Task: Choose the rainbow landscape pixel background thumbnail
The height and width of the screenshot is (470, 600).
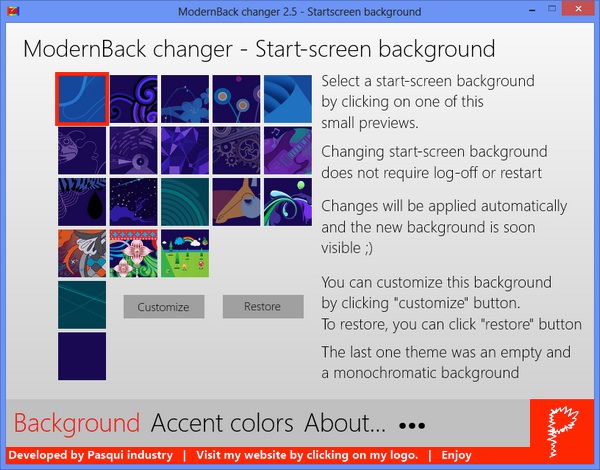Action: point(185,253)
